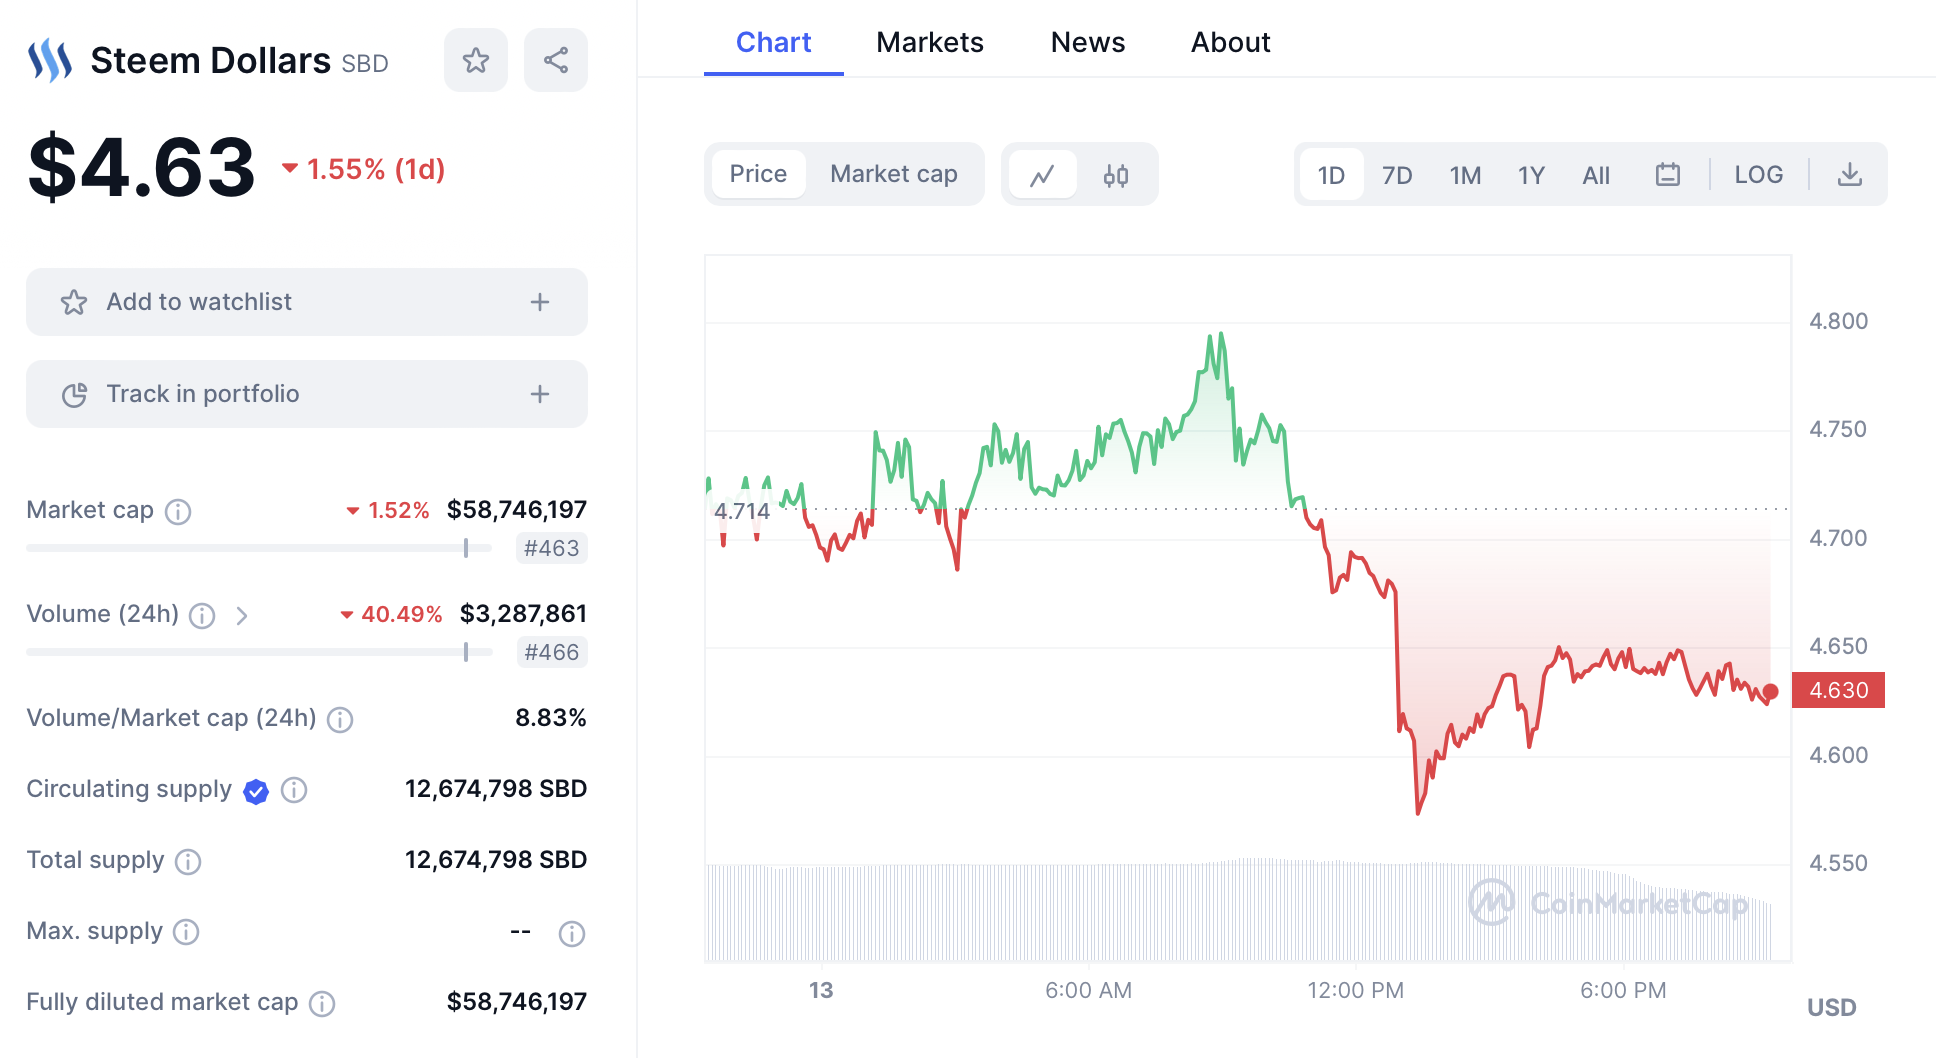
Task: Open the calendar date range picker
Action: 1667,175
